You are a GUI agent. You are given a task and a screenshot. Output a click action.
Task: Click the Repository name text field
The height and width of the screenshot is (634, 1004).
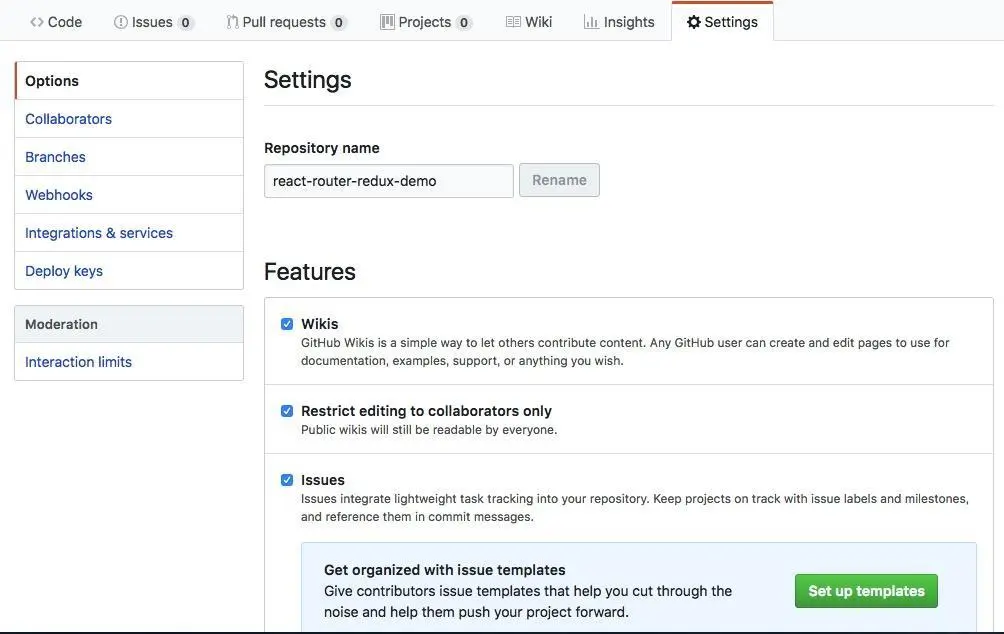pos(388,181)
